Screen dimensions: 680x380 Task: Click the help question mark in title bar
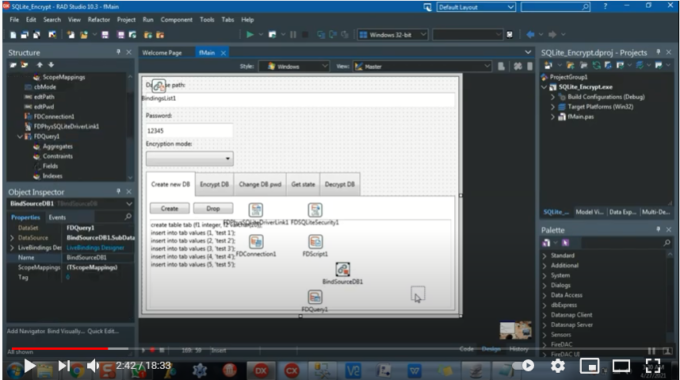[x=605, y=7]
